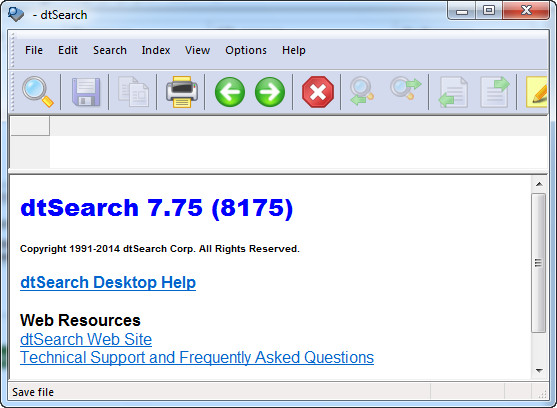Screen dimensions: 557x408
Task: Click the gray header cell in results pane
Action: [x=30, y=126]
